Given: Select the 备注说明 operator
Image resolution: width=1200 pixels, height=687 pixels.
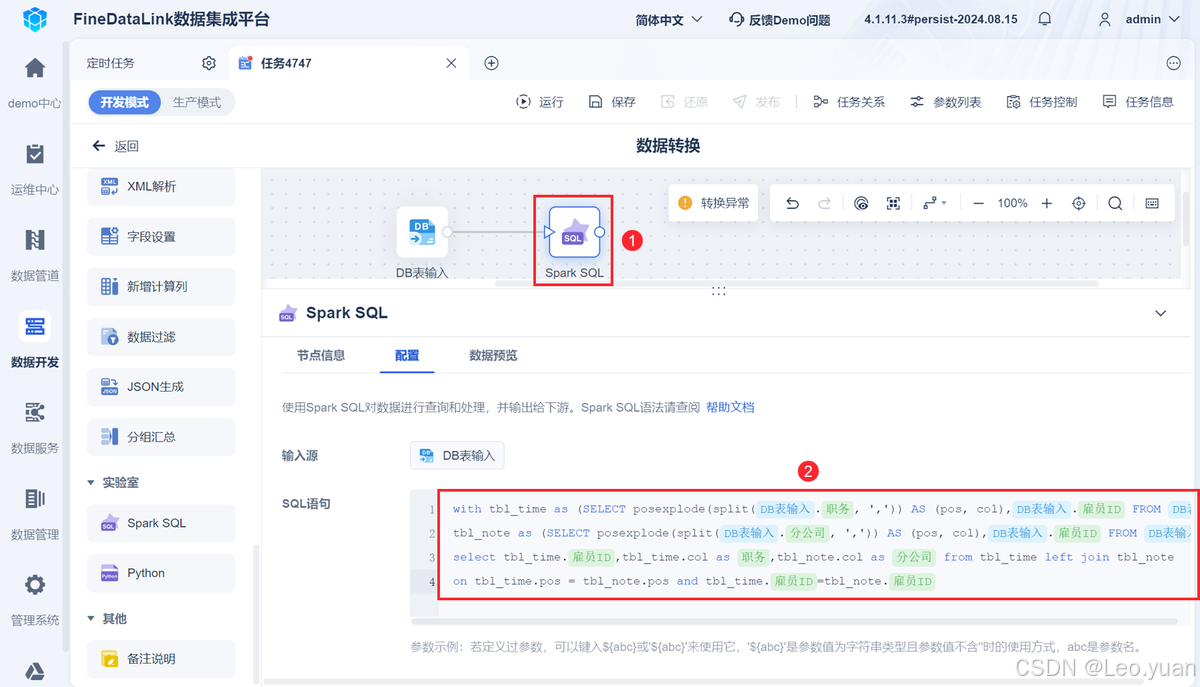Looking at the screenshot, I should tap(161, 659).
